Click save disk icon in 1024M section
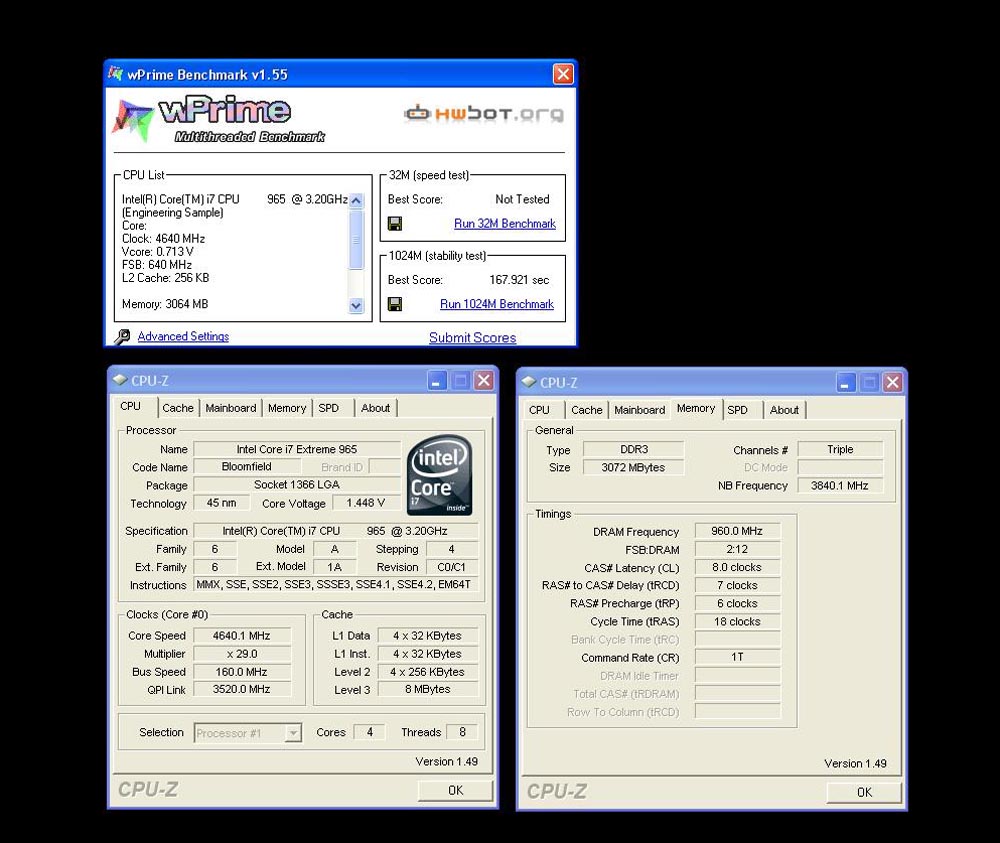Screen dimensions: 1000x843 click(x=395, y=304)
